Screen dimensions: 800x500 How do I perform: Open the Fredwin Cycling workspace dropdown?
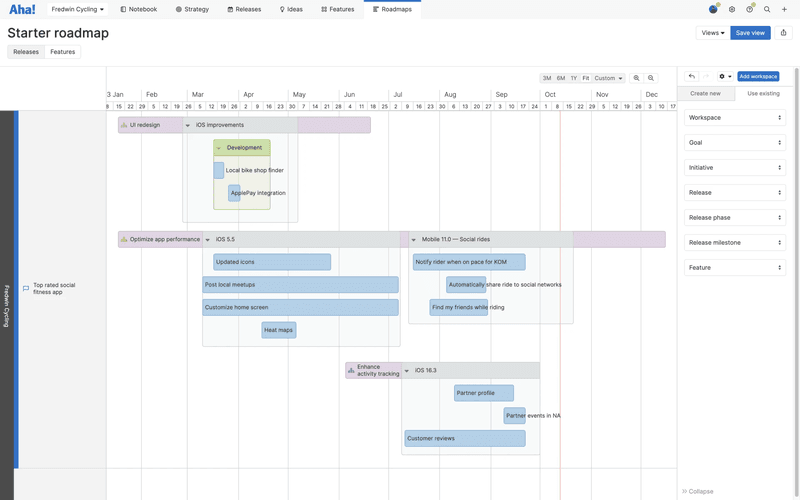[x=78, y=9]
